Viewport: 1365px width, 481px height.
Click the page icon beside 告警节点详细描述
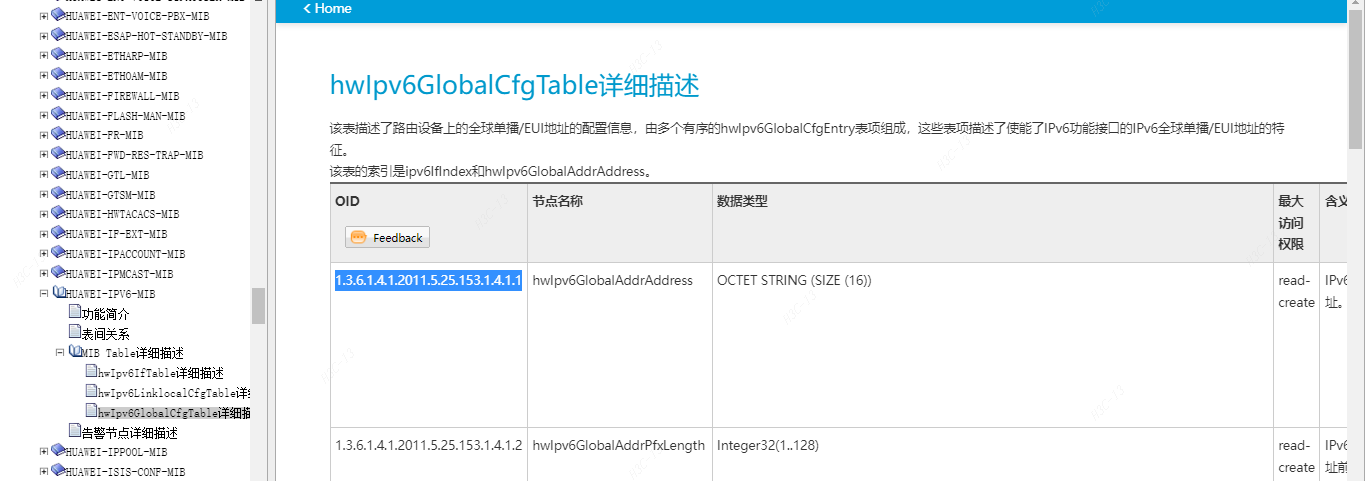pyautogui.click(x=74, y=432)
